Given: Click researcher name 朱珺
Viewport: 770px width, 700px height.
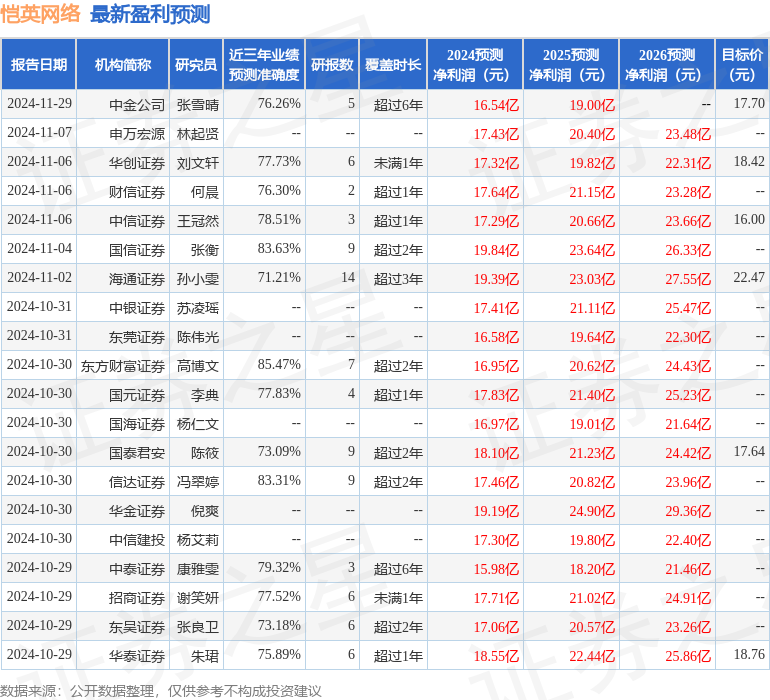Looking at the screenshot, I should [x=205, y=655].
